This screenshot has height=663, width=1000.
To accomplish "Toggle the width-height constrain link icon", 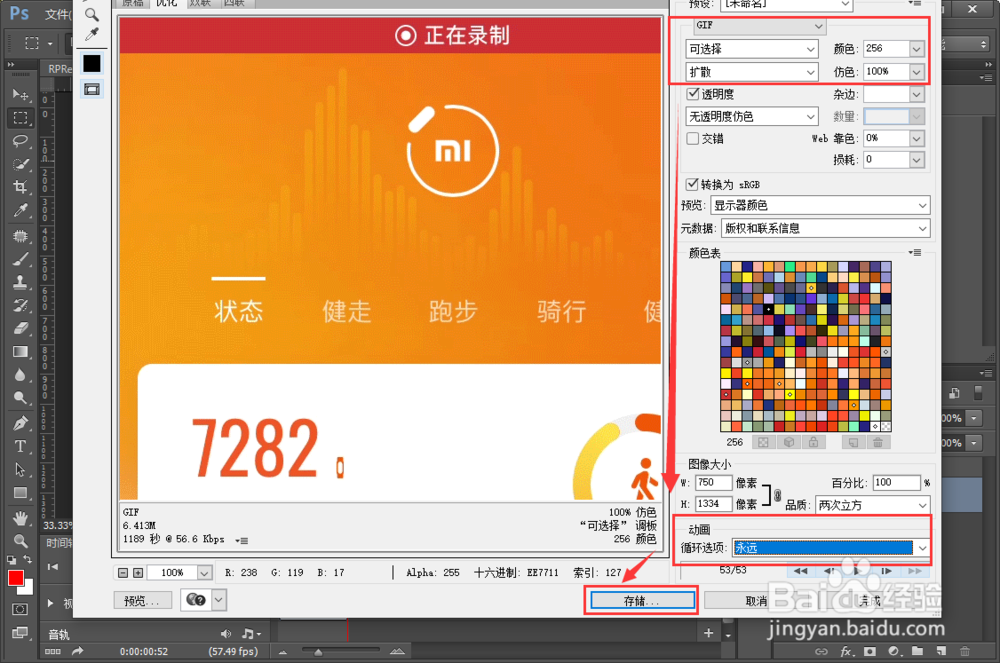I will [777, 494].
